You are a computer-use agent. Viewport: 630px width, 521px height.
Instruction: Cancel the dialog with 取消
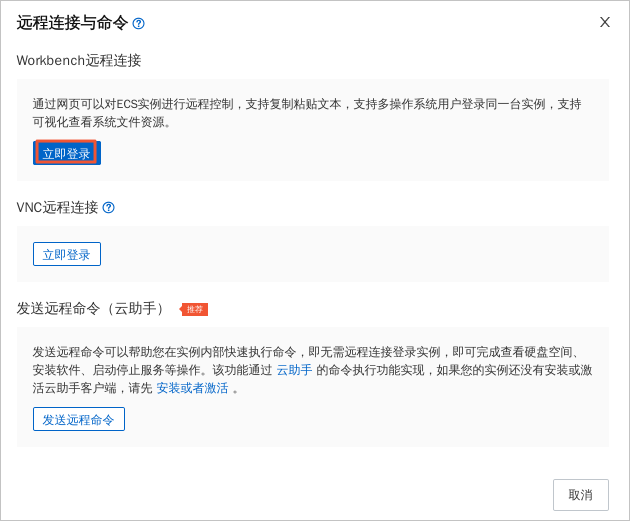580,495
